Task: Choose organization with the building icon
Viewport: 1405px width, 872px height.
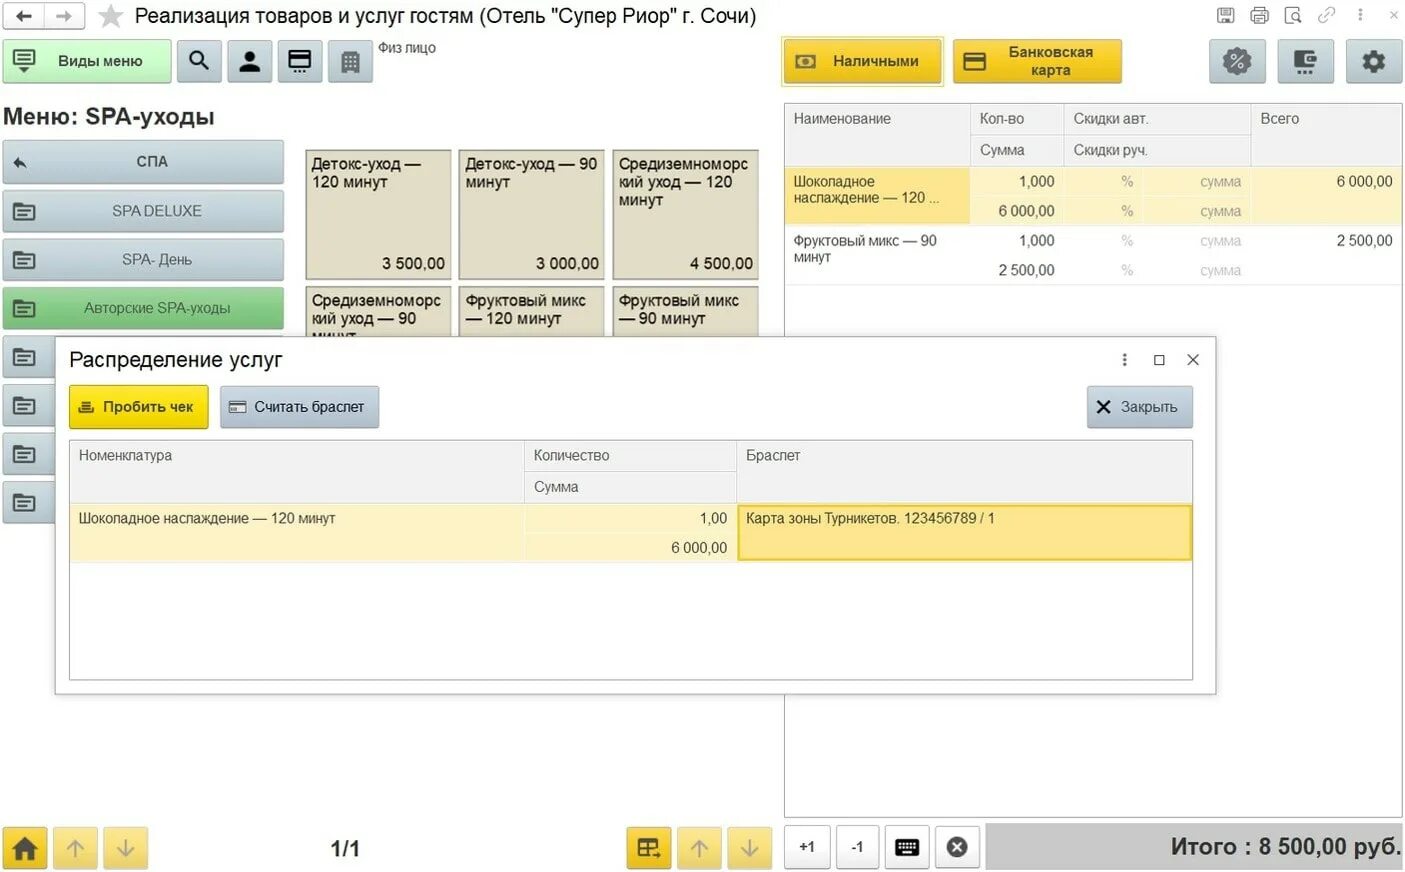Action: pos(350,61)
